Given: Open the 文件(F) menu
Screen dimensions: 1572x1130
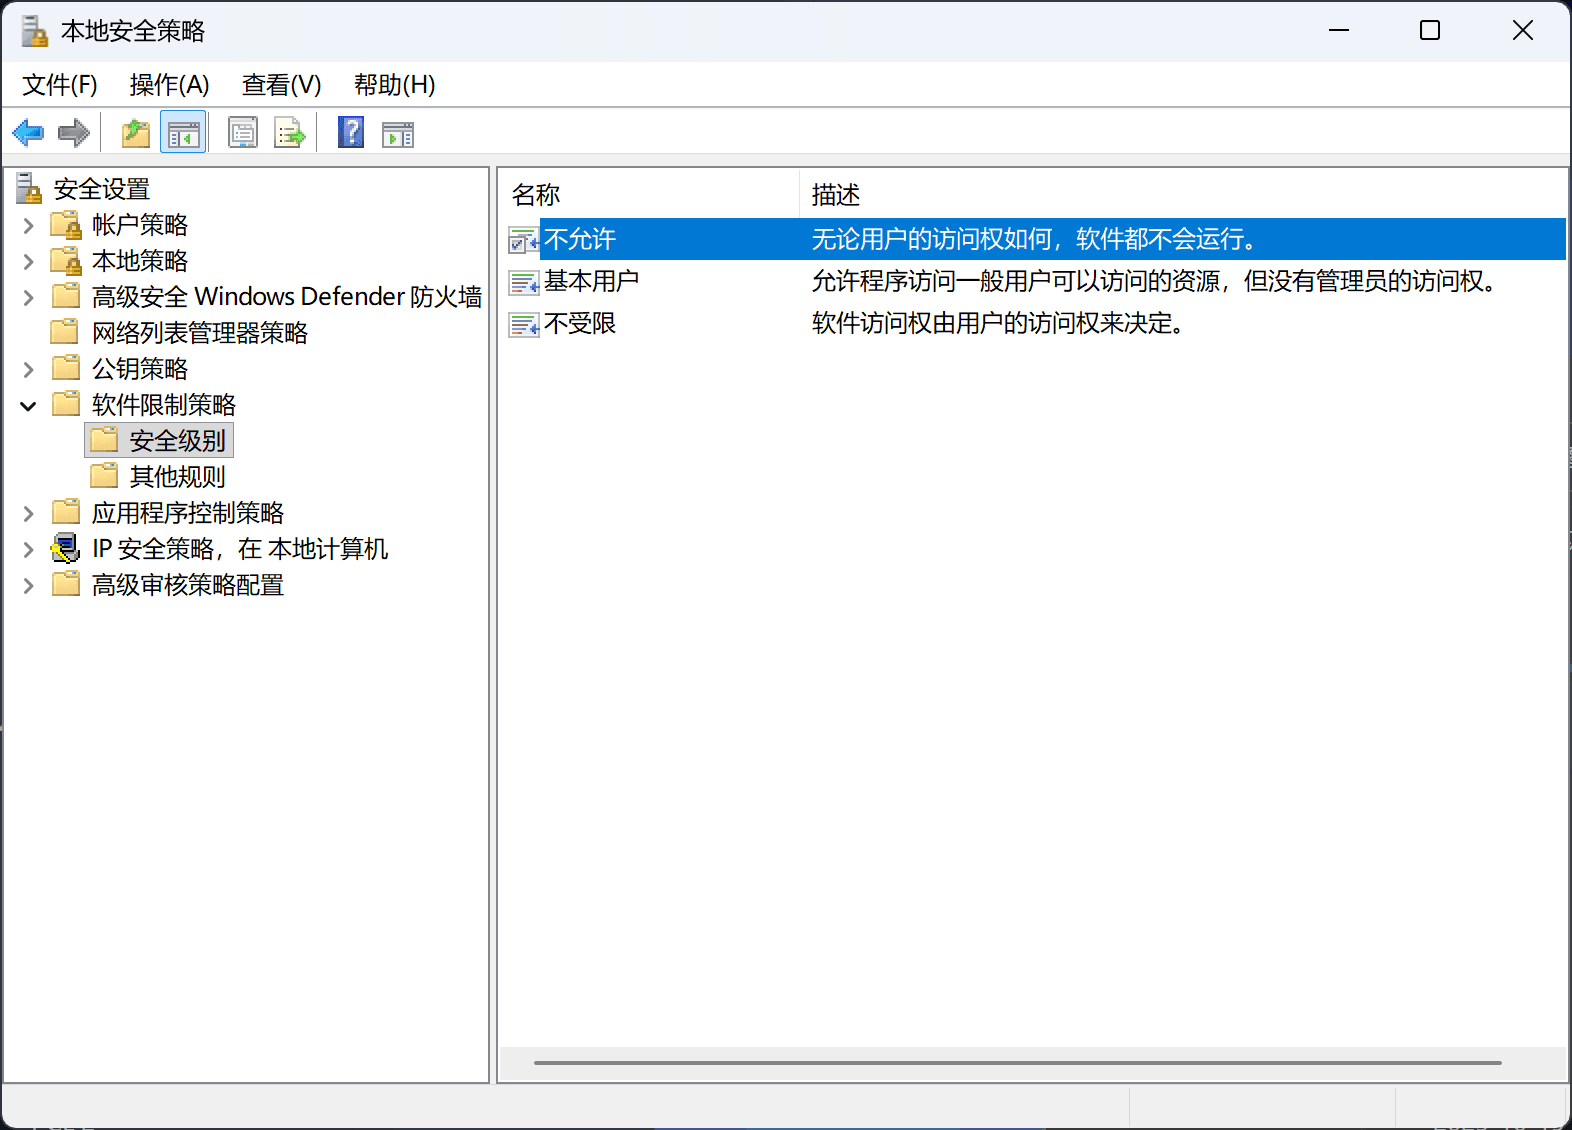Looking at the screenshot, I should [60, 85].
